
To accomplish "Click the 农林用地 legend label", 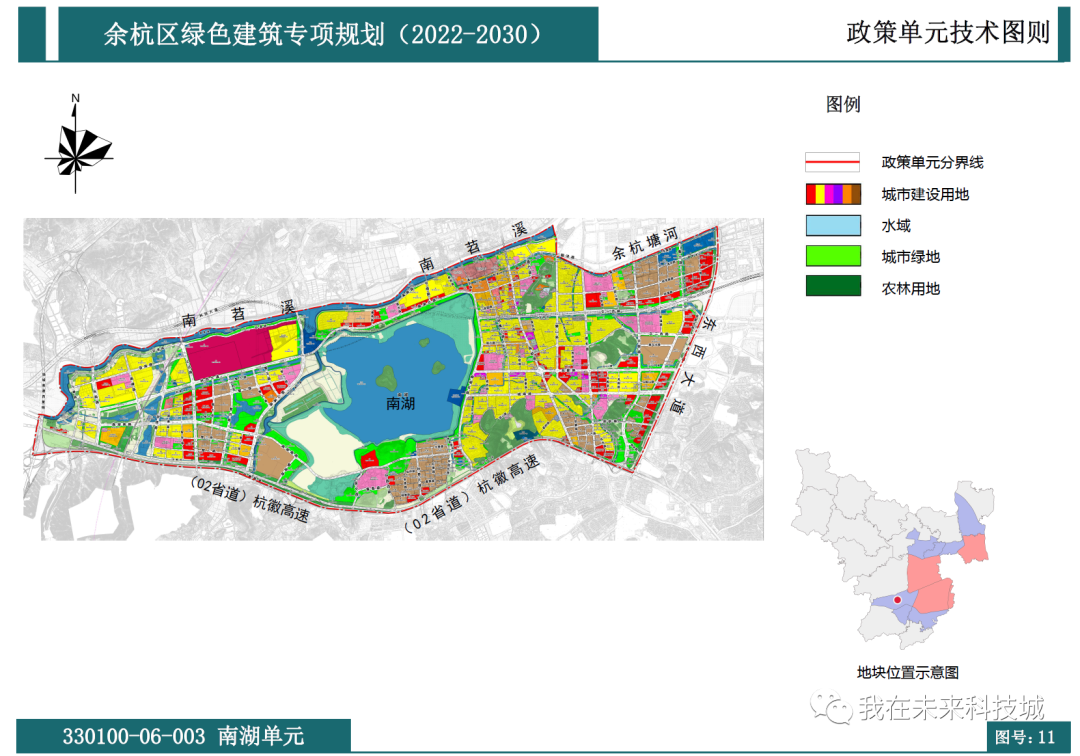I will (911, 289).
